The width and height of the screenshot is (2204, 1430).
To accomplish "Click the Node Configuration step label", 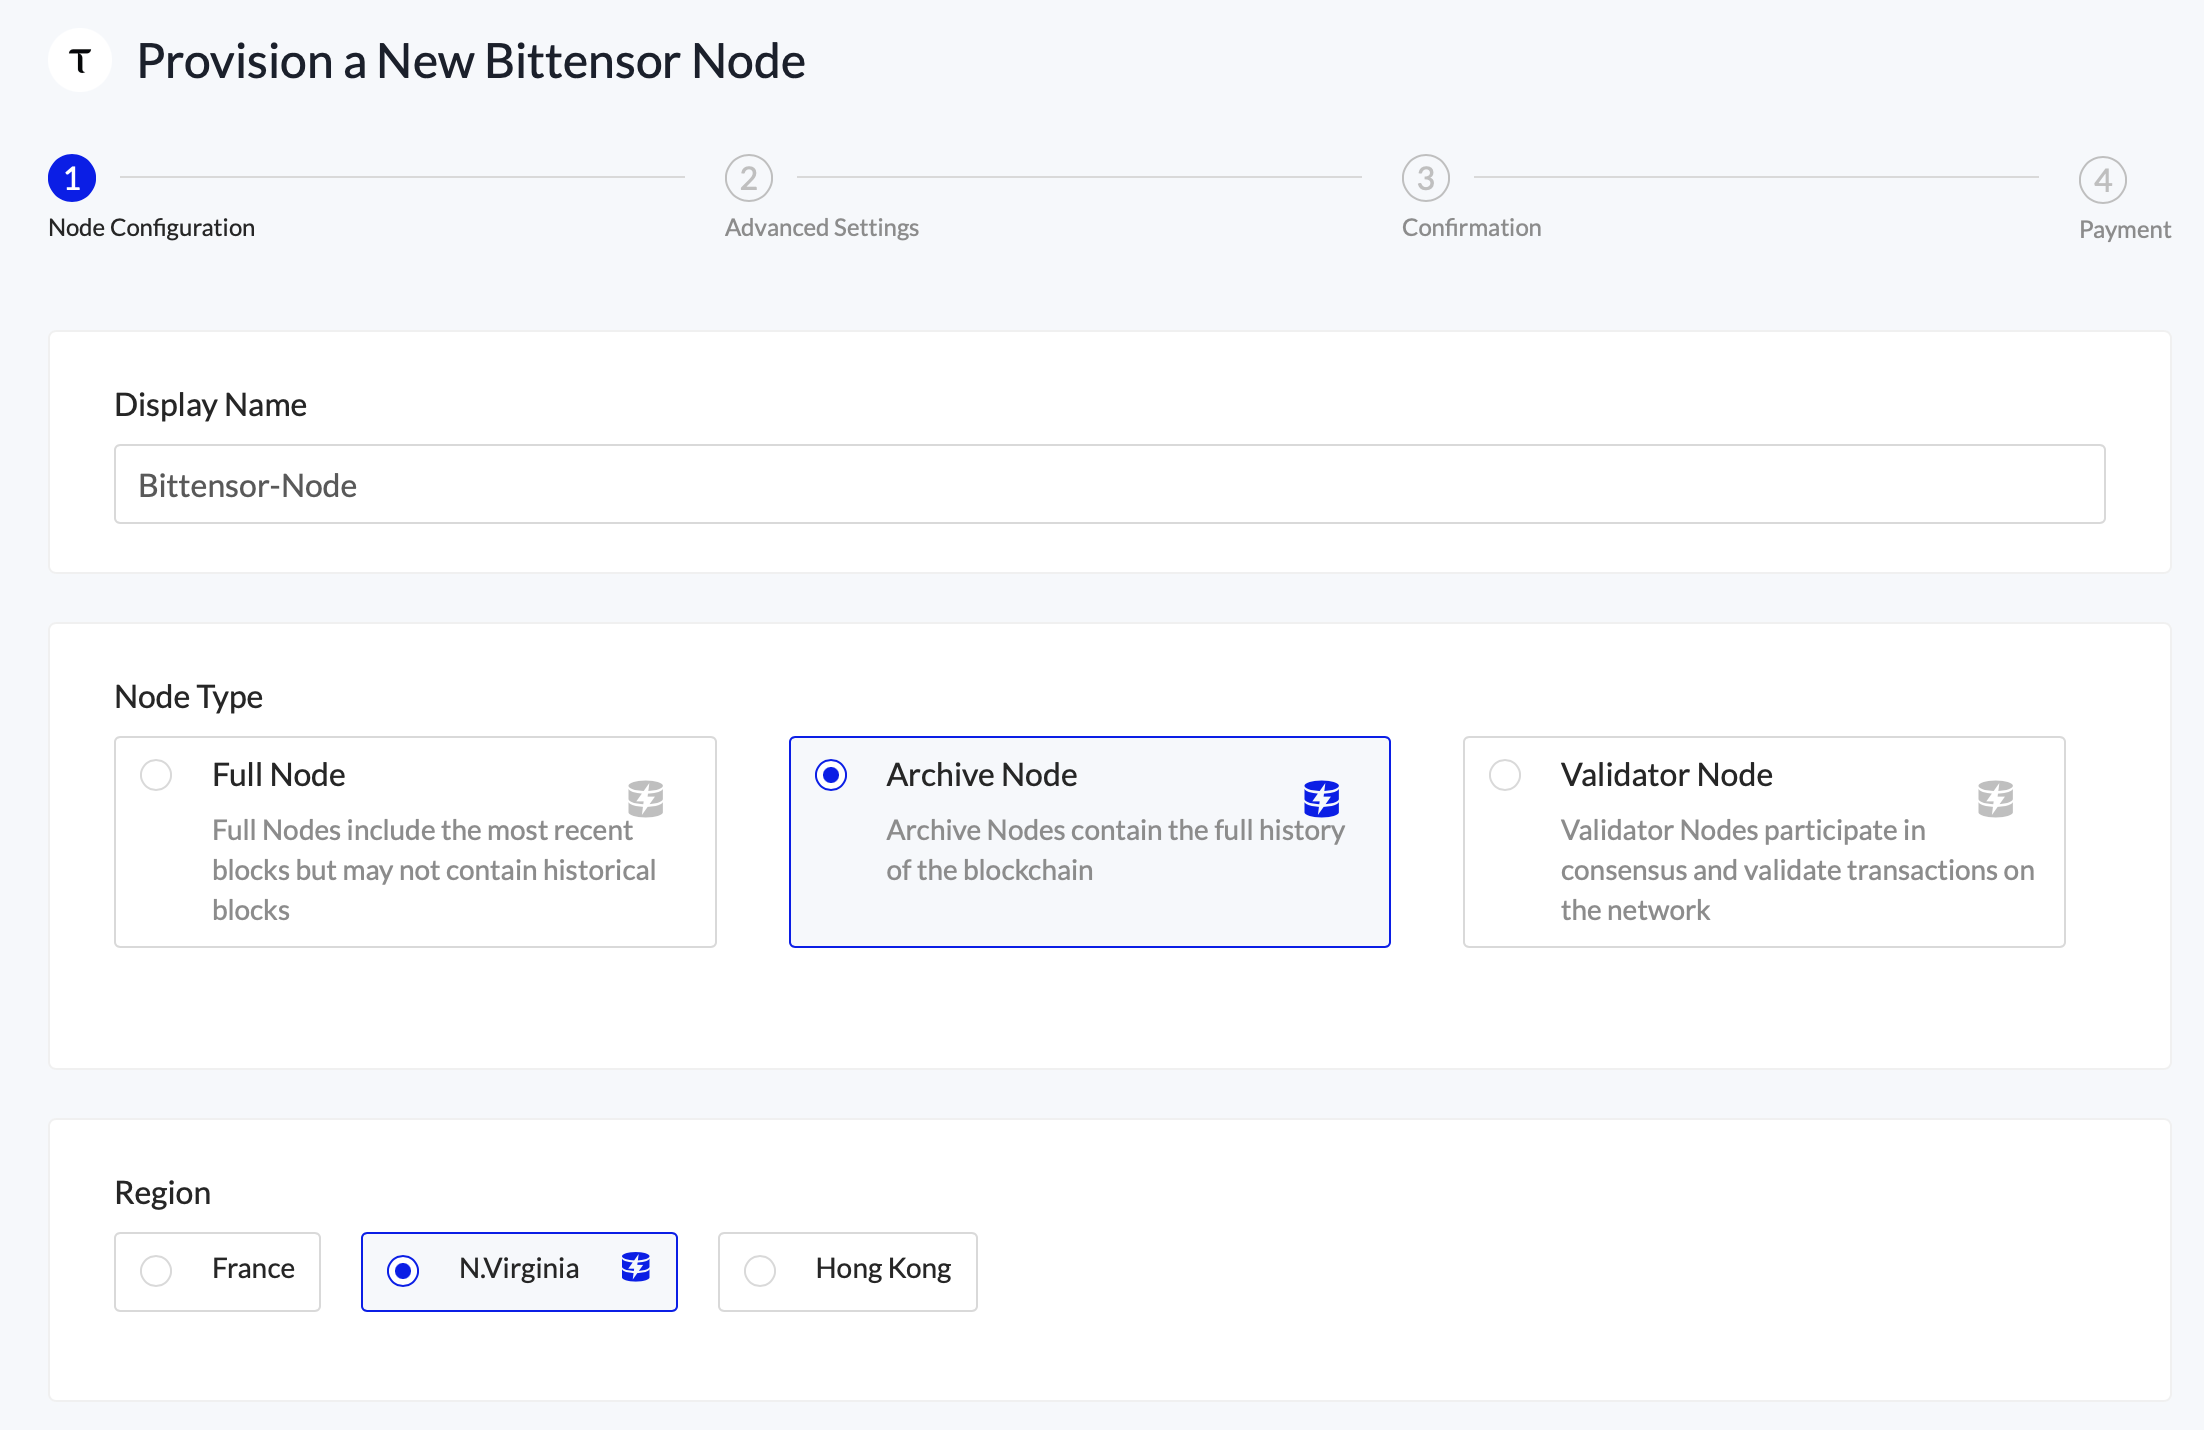I will 151,227.
